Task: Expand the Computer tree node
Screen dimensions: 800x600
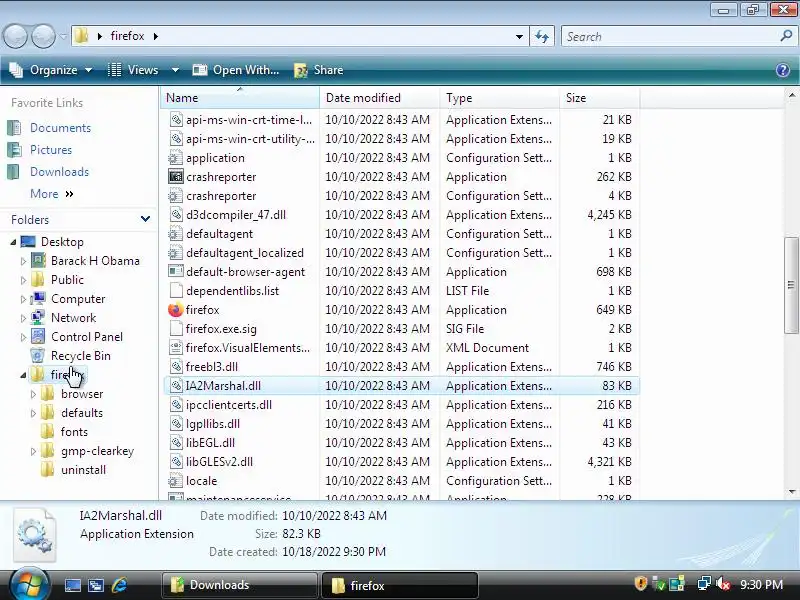Action: (23, 299)
